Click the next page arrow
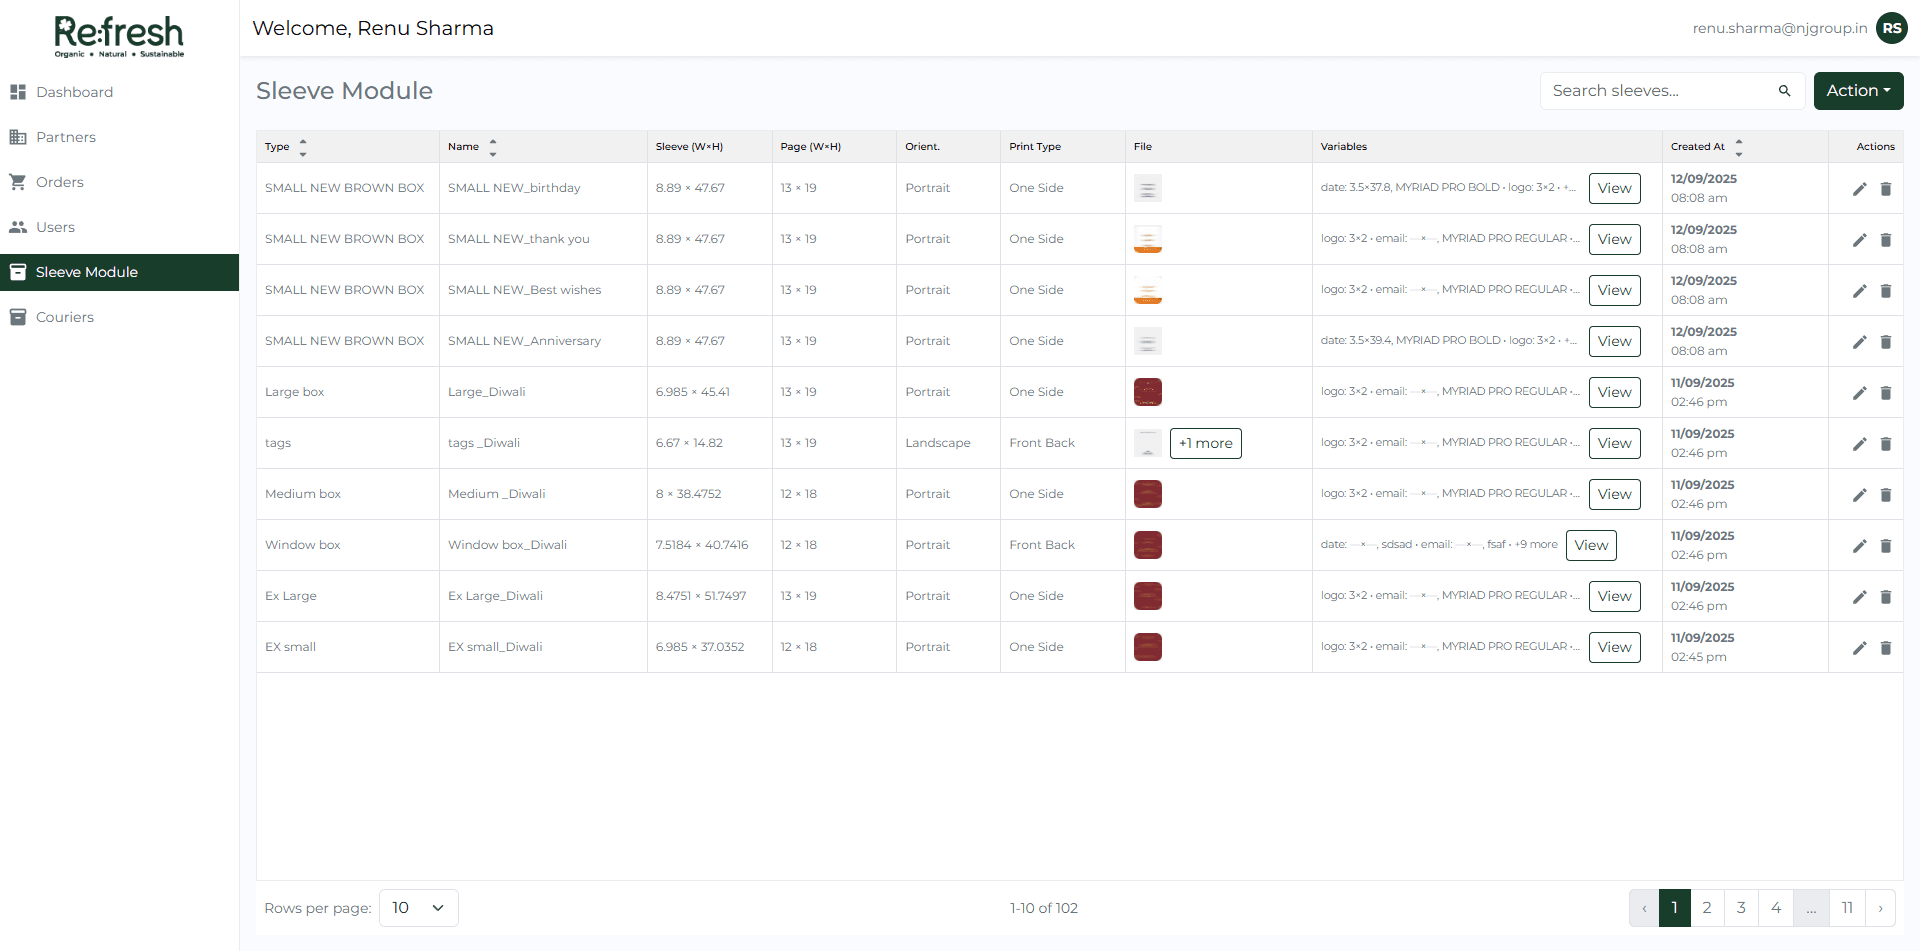Screen dimensions: 1920x951 (1880, 908)
